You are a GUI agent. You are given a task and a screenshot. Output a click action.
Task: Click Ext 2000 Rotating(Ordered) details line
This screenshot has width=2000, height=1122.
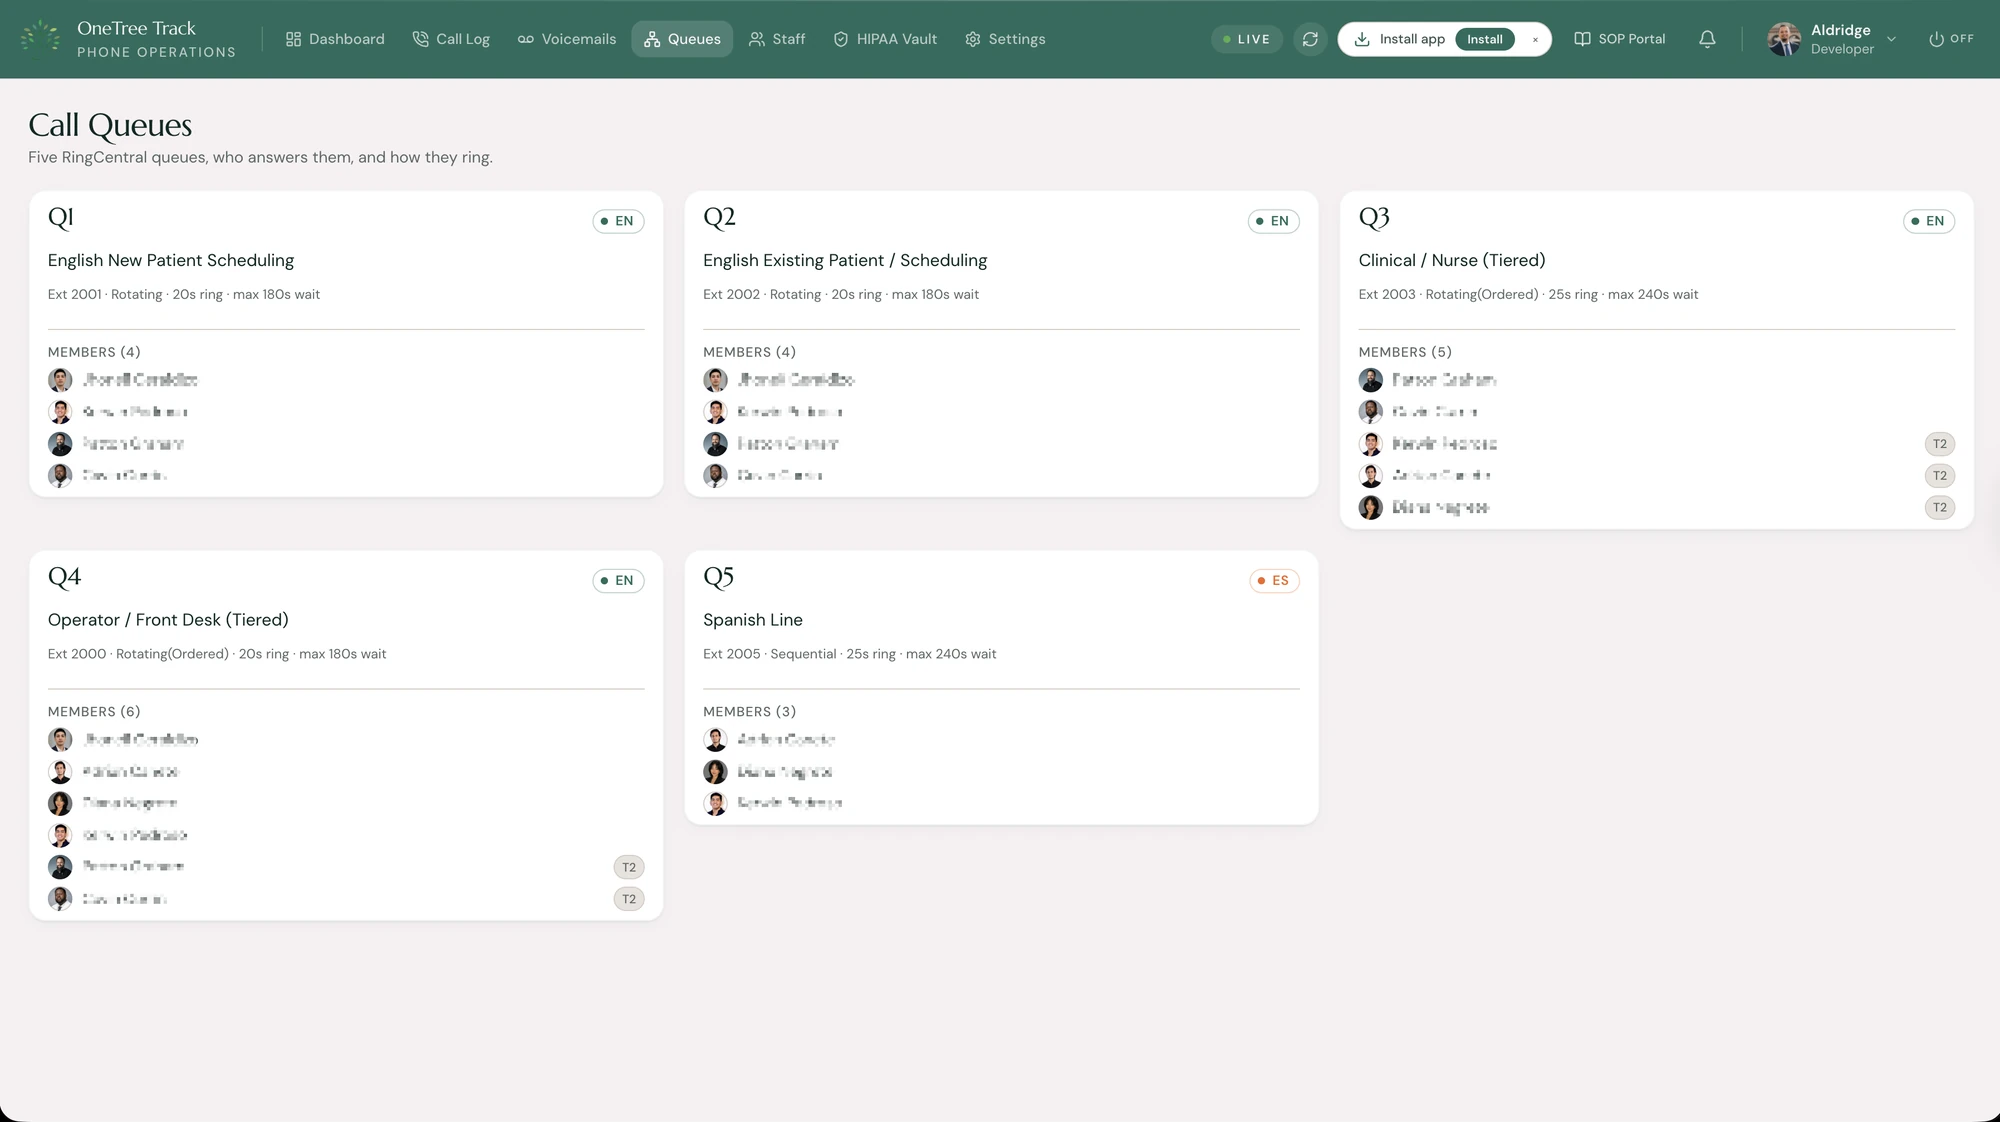pos(217,654)
